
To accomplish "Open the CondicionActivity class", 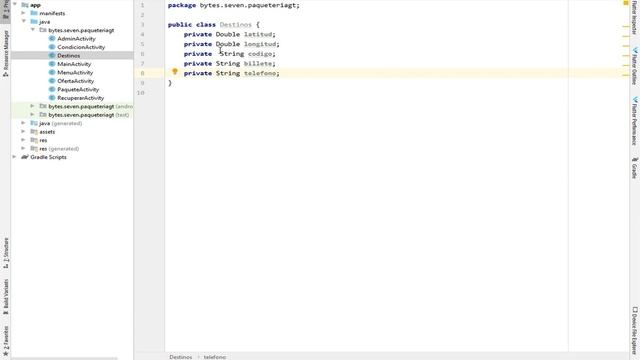I will click(x=81, y=47).
